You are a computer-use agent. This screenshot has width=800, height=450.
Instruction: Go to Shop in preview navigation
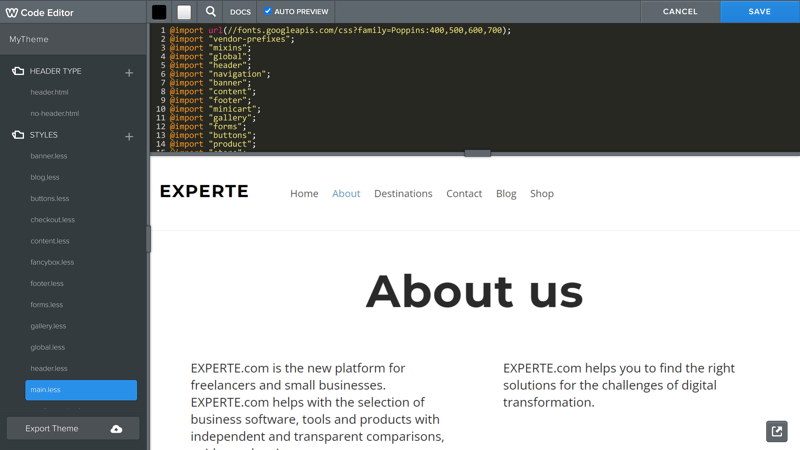pyautogui.click(x=542, y=194)
